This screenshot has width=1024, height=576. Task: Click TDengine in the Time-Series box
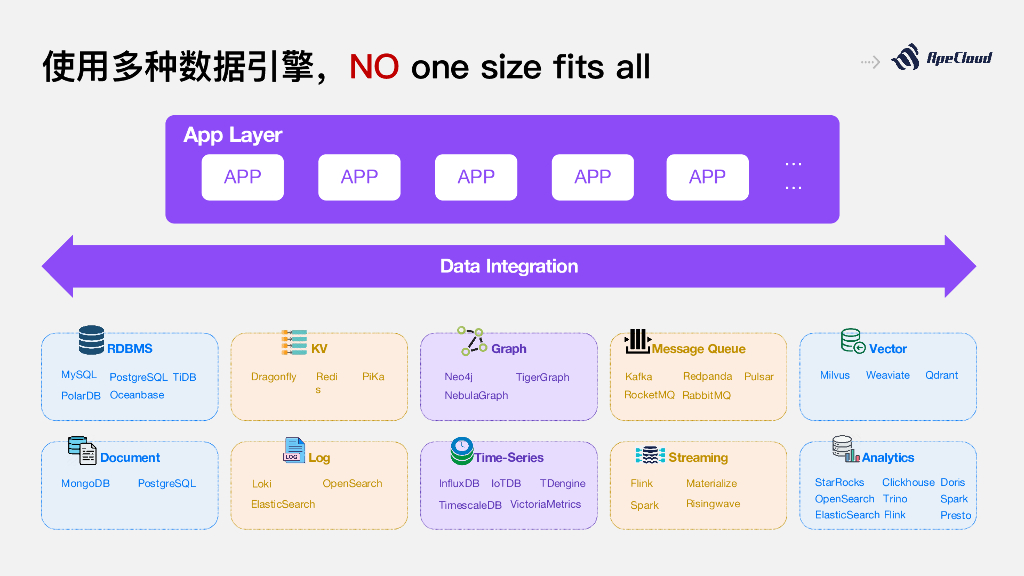[562, 484]
